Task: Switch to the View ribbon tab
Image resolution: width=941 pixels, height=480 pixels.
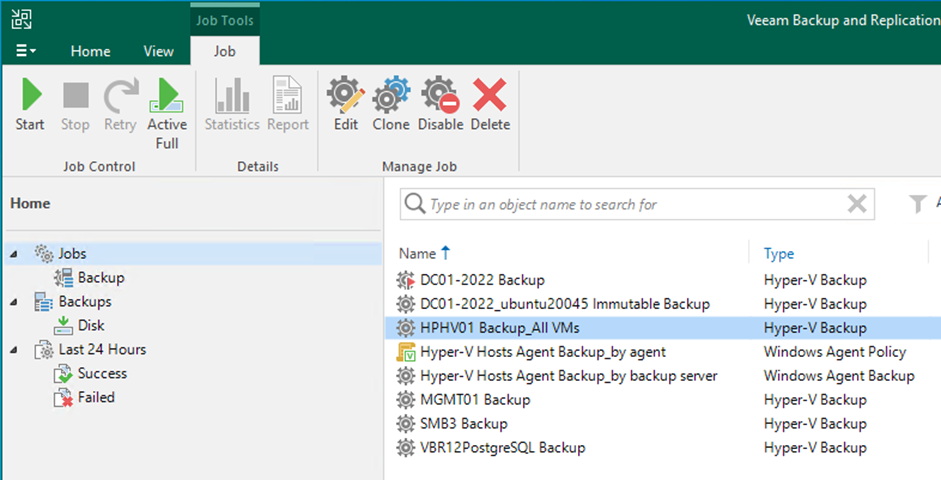Action: (x=158, y=52)
